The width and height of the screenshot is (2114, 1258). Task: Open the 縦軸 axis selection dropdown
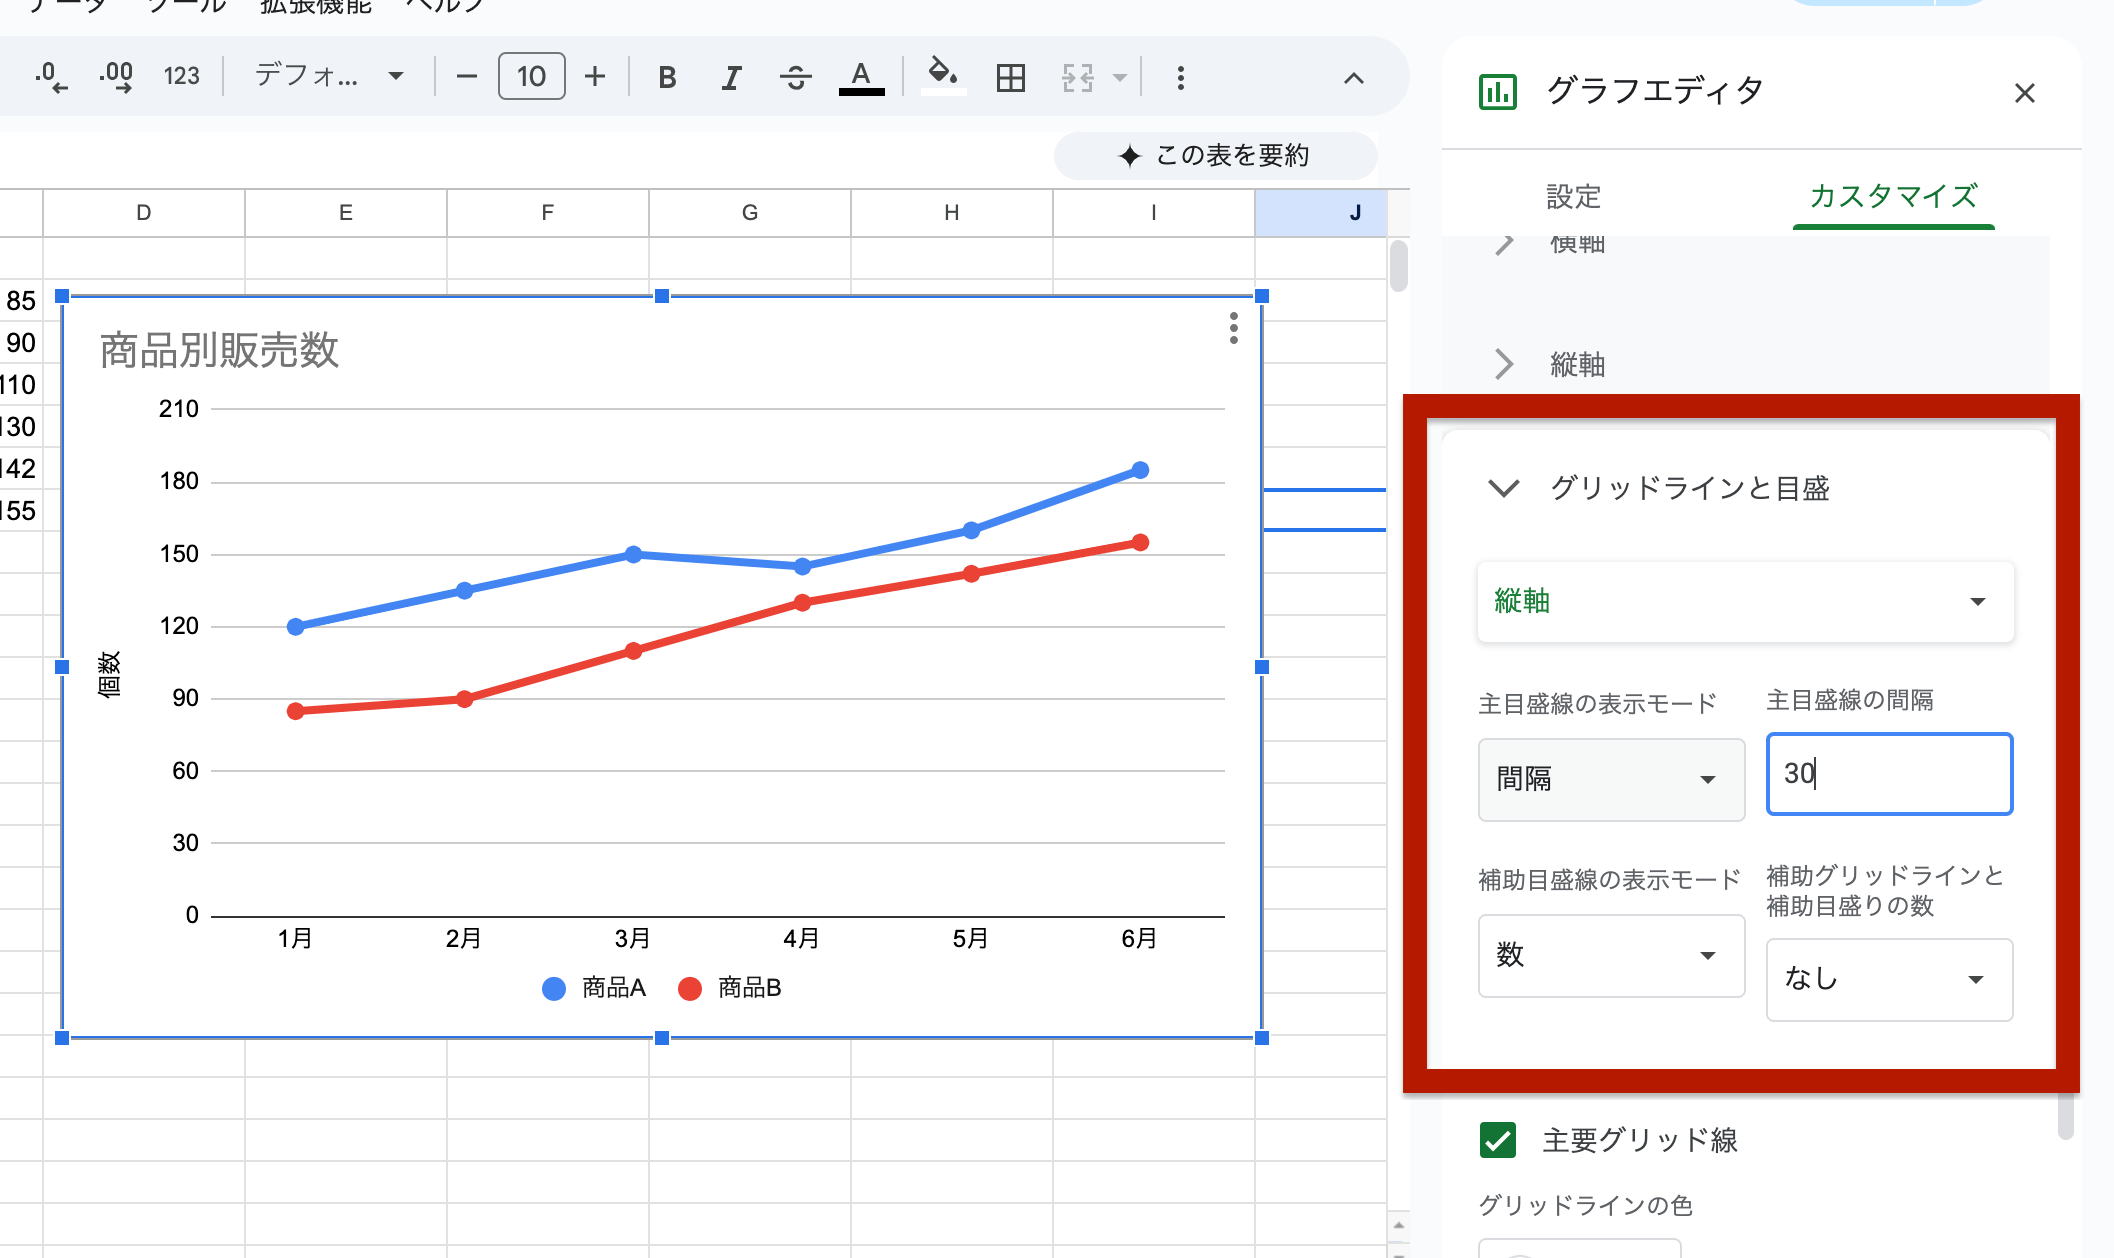pos(1744,601)
